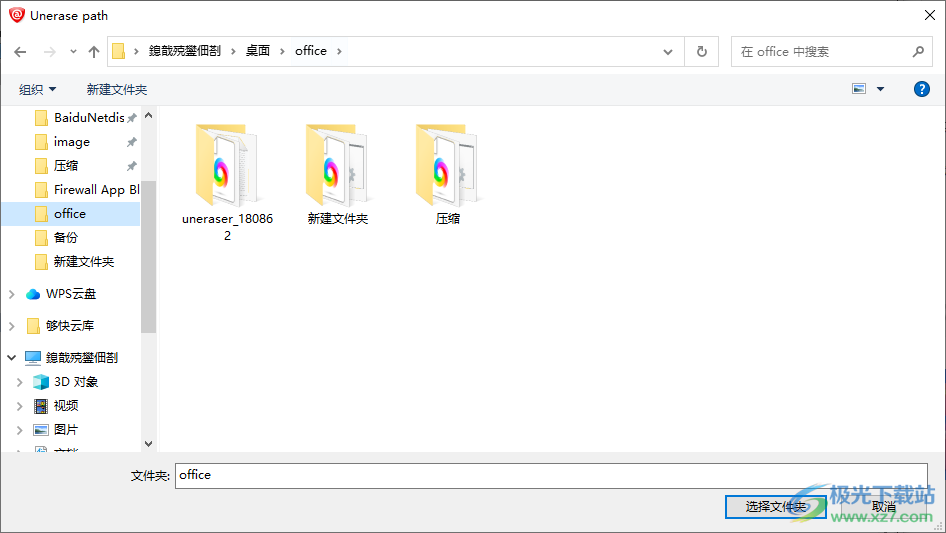
Task: Select pinned 压缩 folder in sidebar
Action: (x=66, y=165)
